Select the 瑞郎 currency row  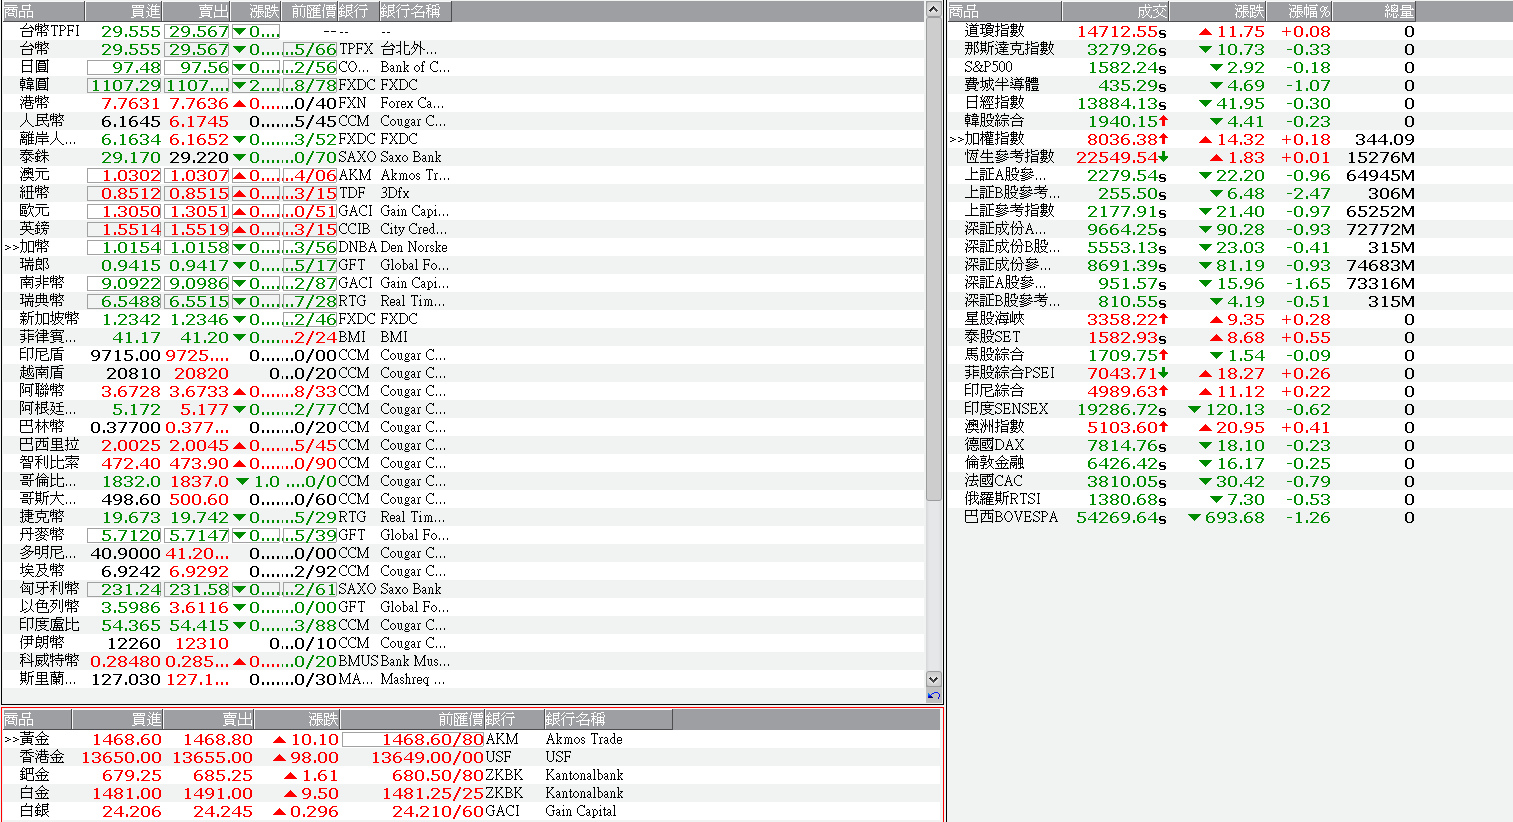[463, 265]
